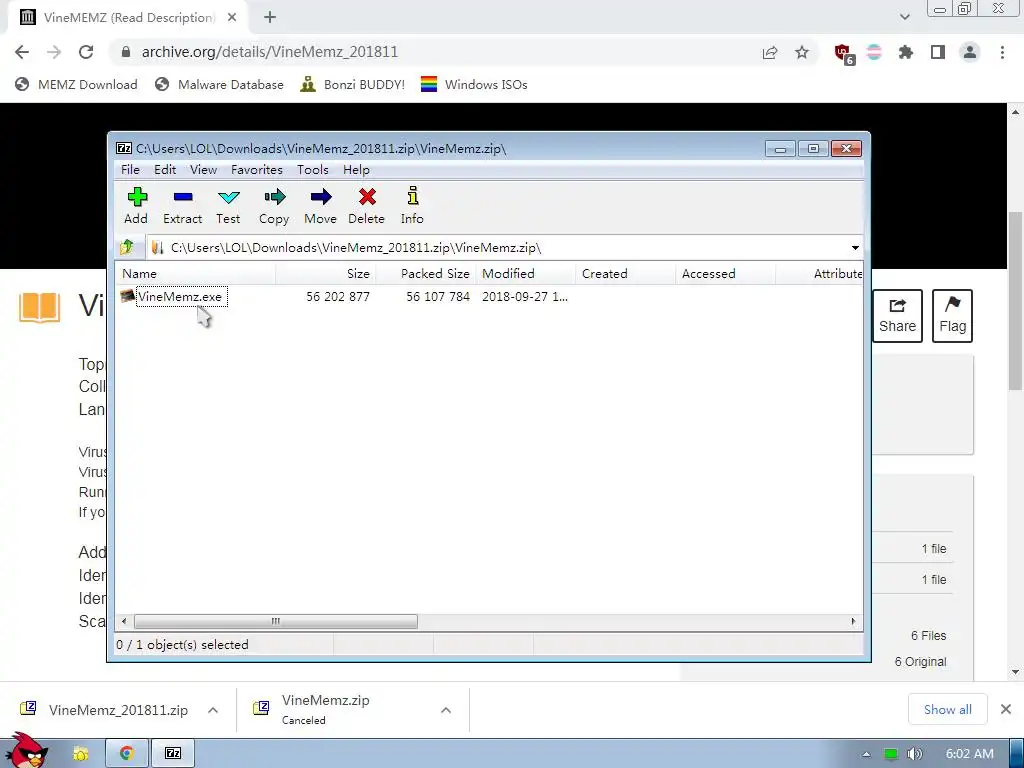Open the volume speaker tray icon
Screen dimensions: 1024x768
click(914, 754)
